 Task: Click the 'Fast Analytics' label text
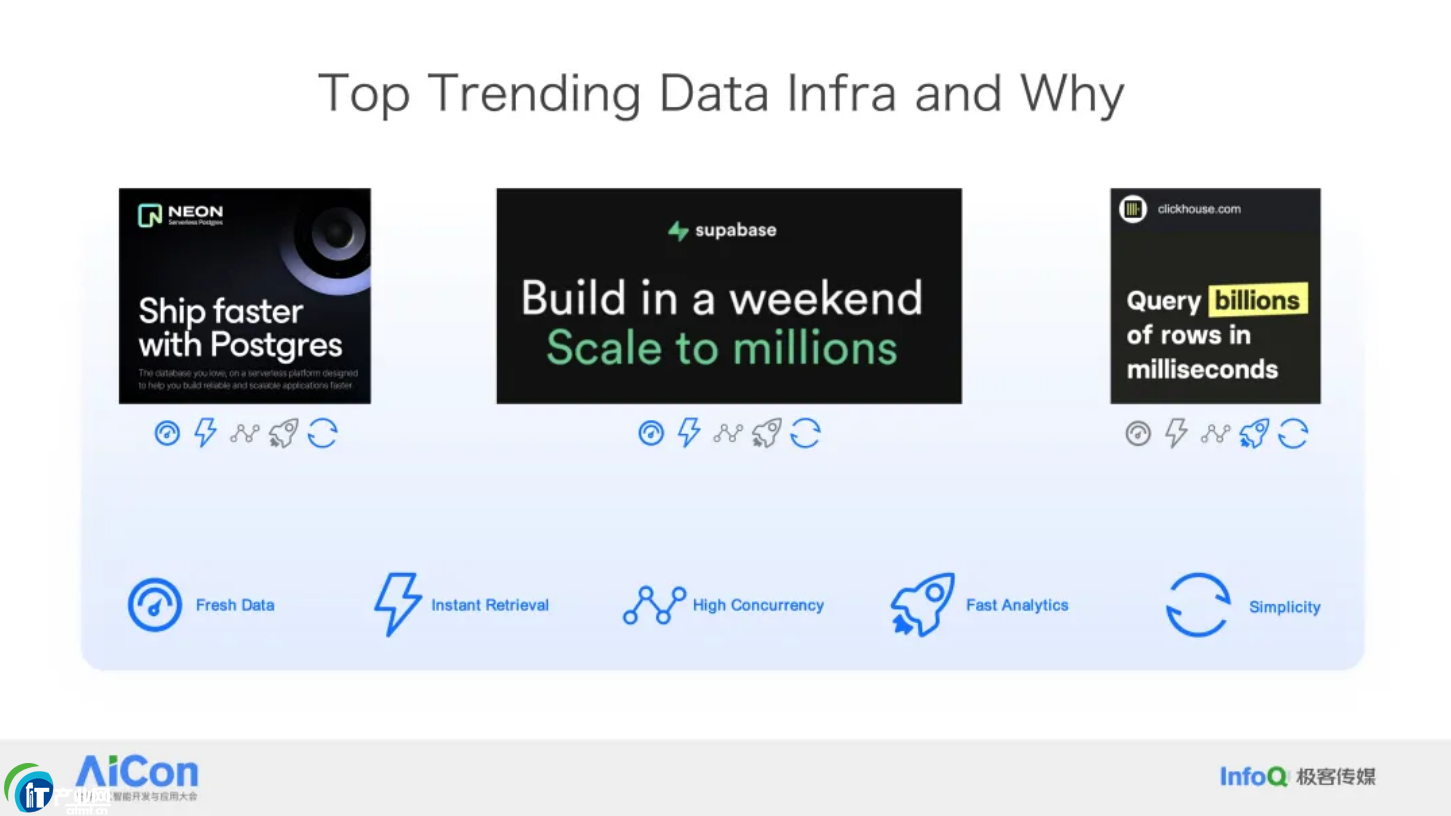click(x=1017, y=605)
